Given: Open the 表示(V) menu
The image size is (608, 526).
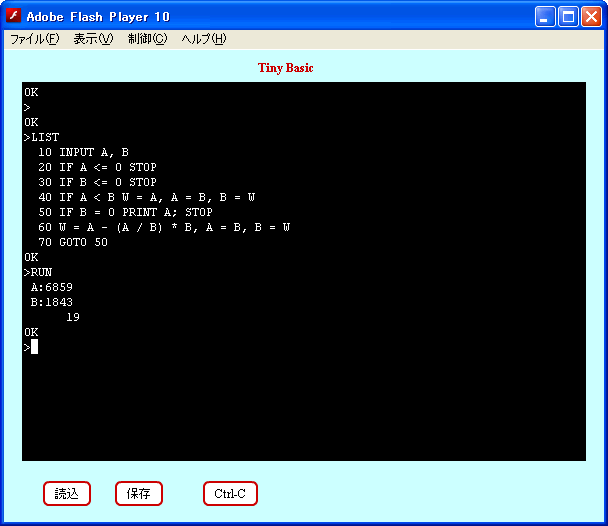Looking at the screenshot, I should click(93, 39).
